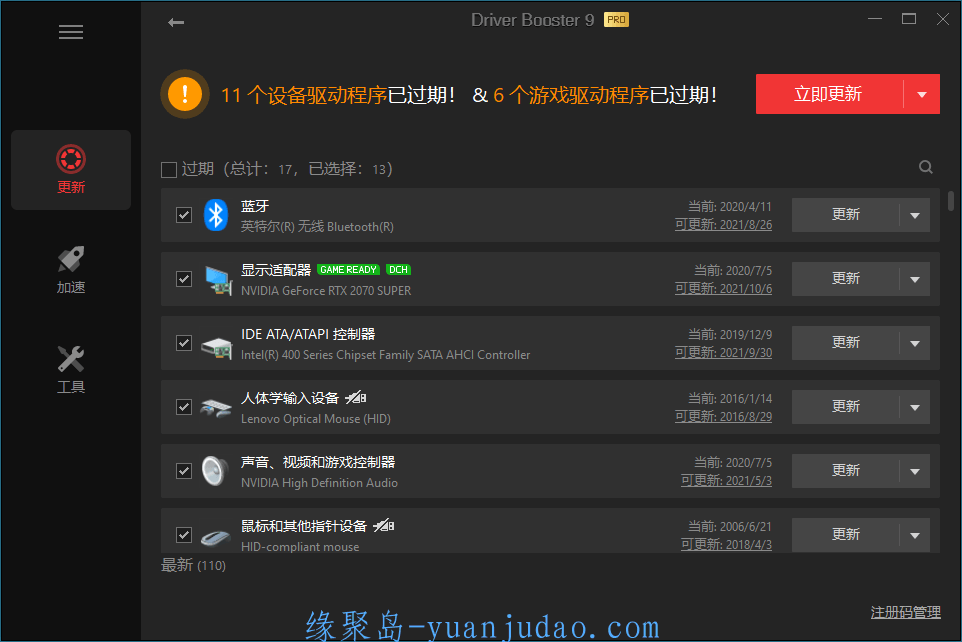Minimize the Driver Booster window

(x=875, y=19)
